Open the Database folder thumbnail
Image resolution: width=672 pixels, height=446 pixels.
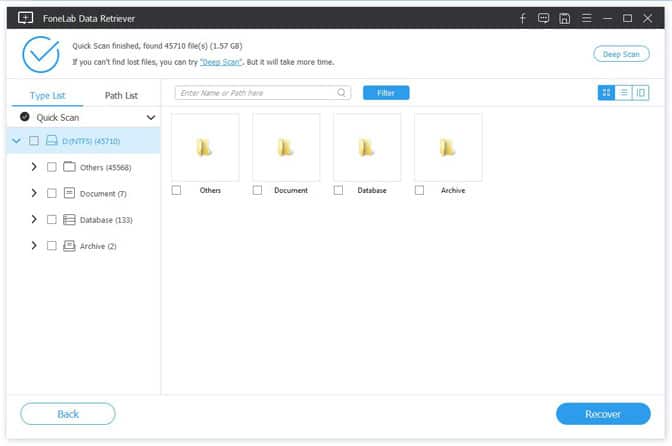click(x=367, y=148)
